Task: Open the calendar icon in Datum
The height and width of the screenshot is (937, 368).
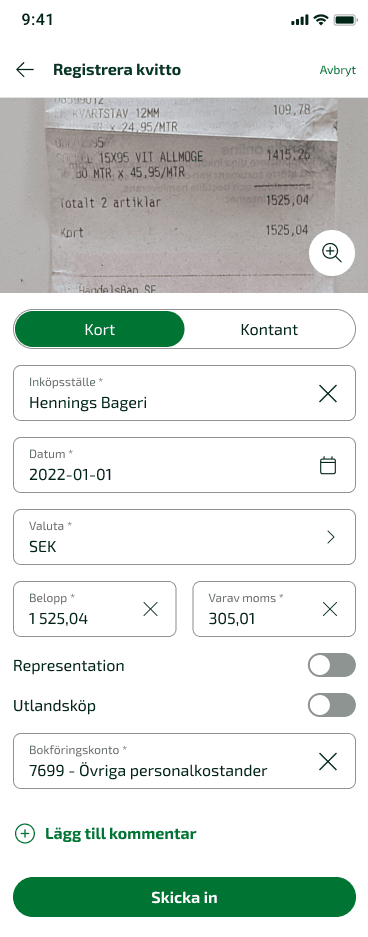Action: click(x=328, y=466)
